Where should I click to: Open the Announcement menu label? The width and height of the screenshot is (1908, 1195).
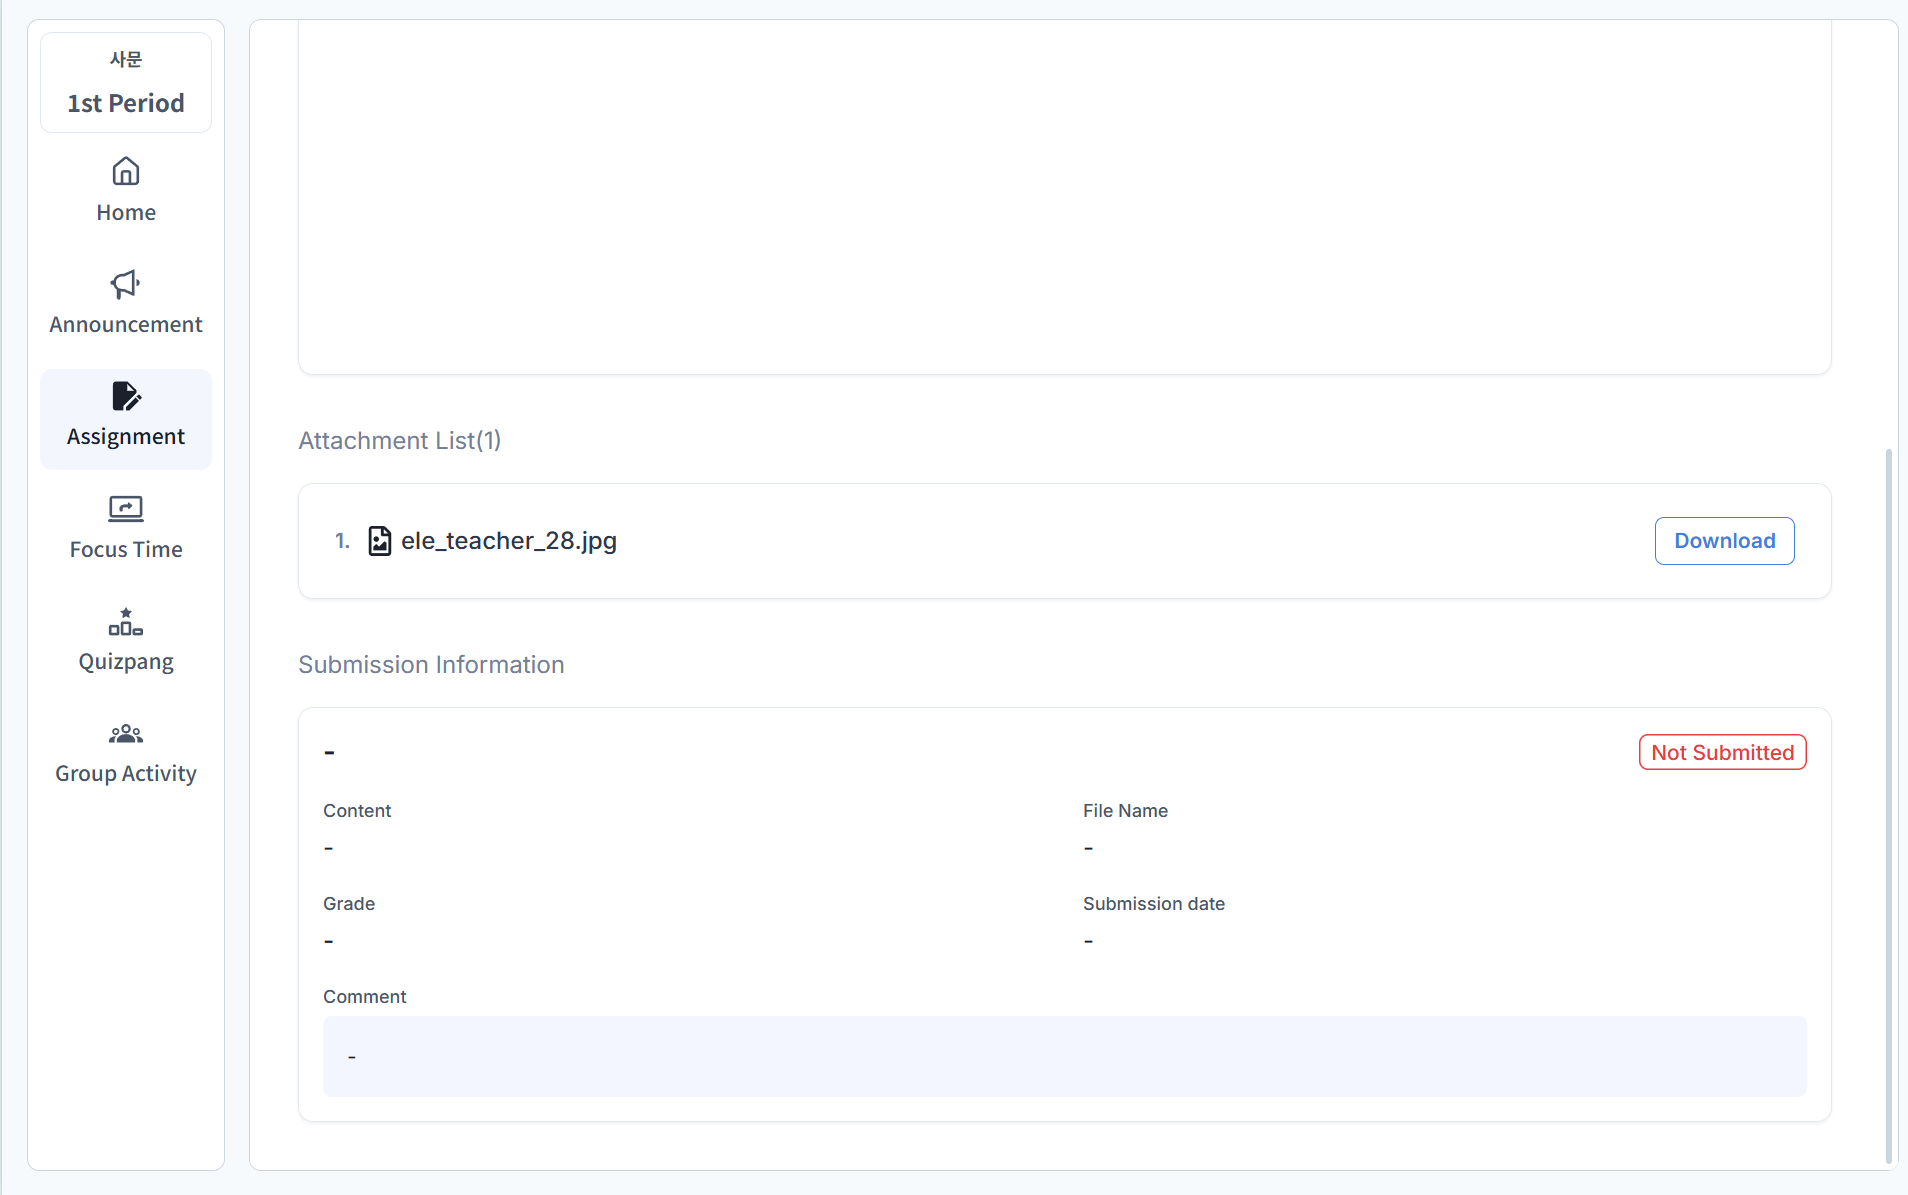126,325
